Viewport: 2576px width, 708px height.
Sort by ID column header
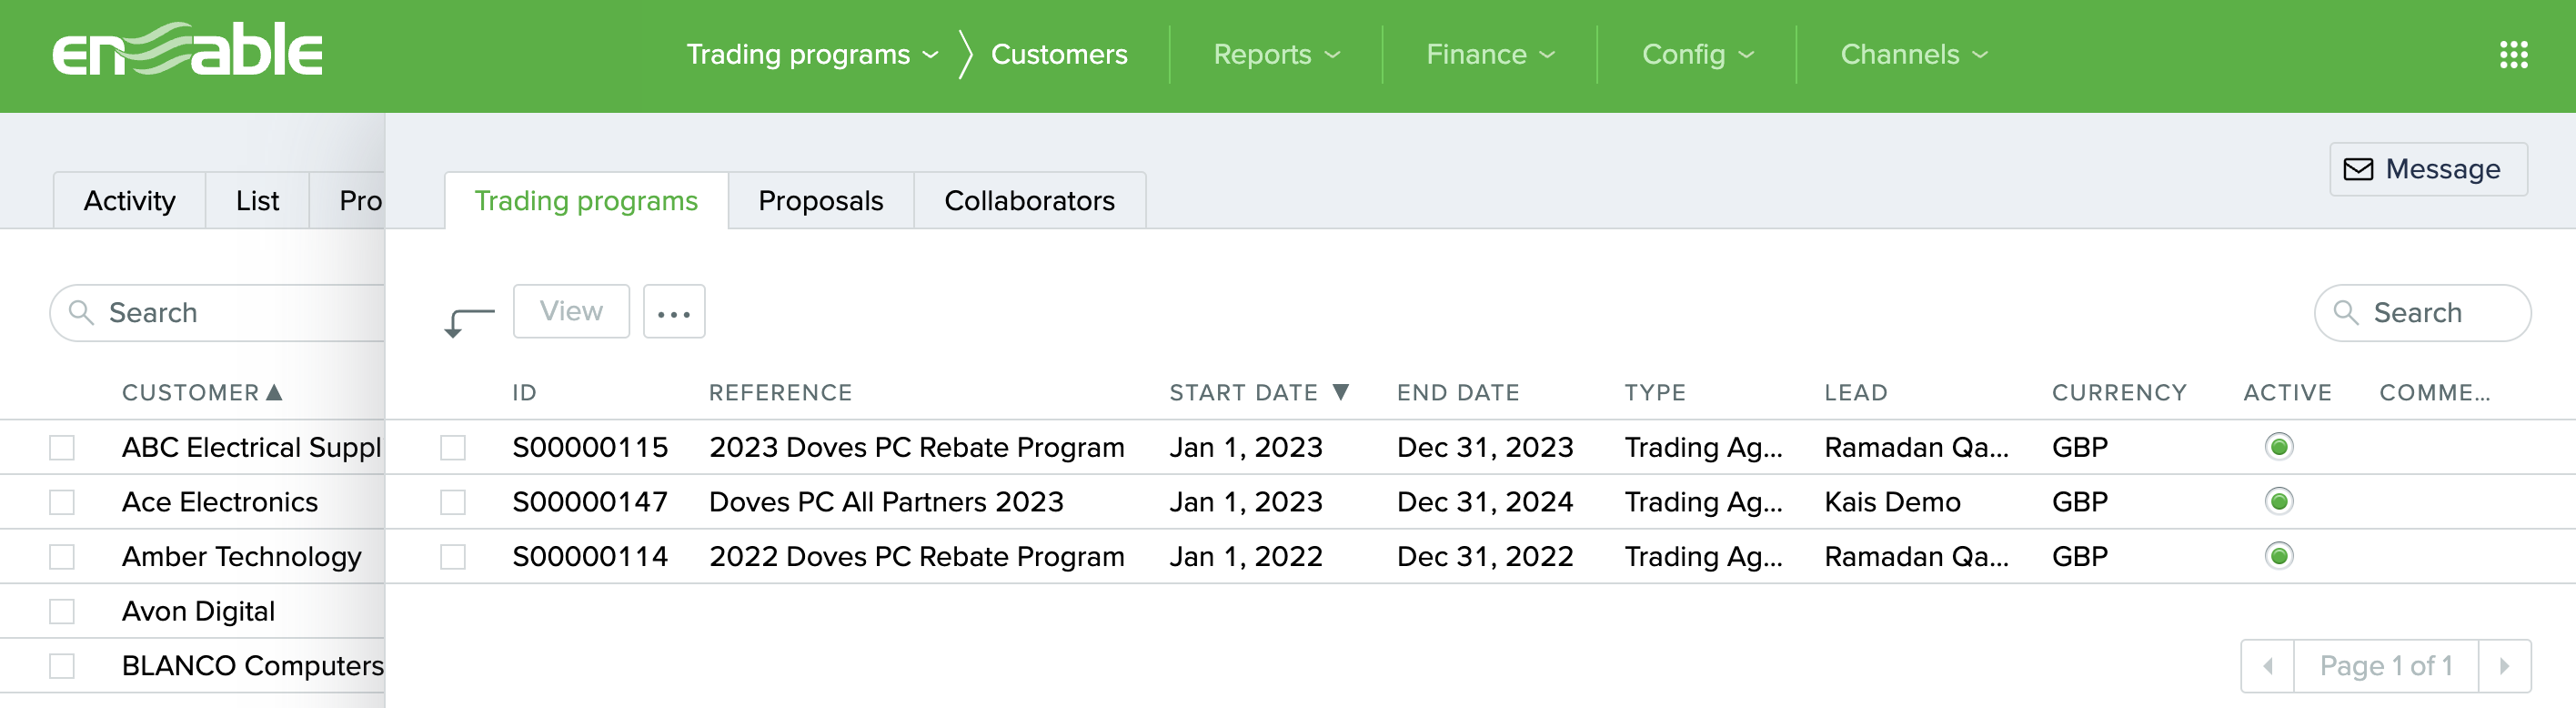click(x=524, y=393)
